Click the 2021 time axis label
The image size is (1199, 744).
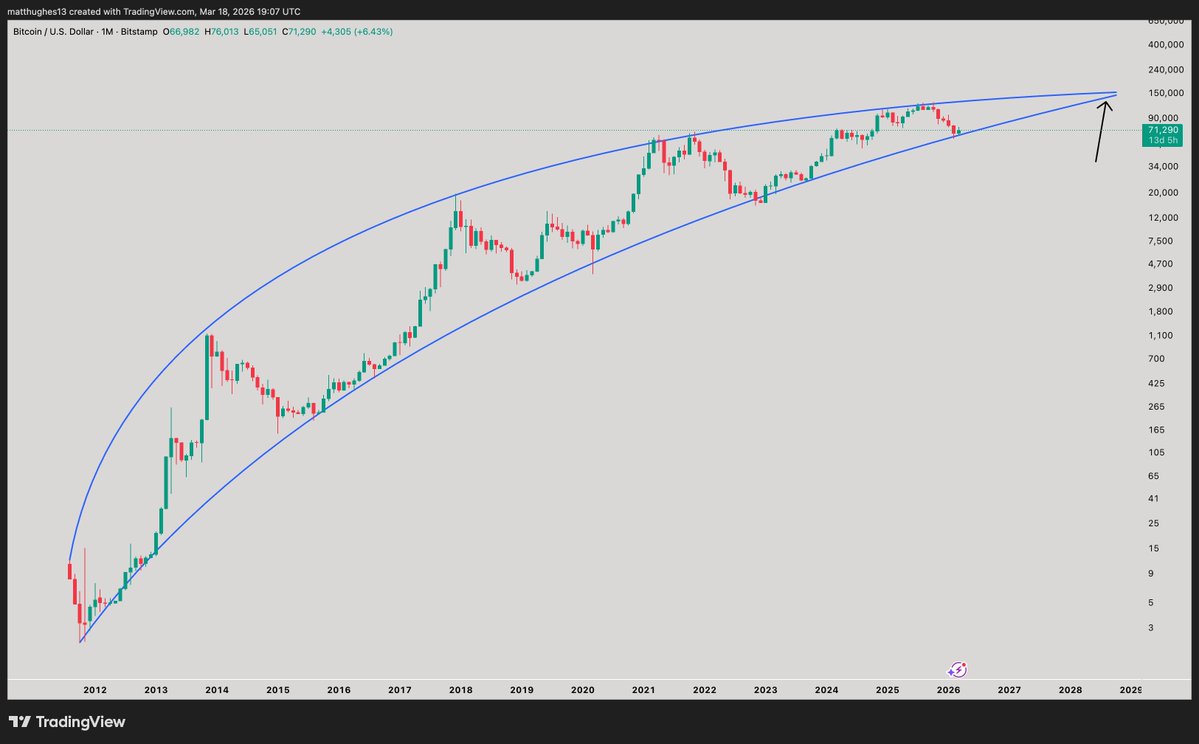pos(643,690)
